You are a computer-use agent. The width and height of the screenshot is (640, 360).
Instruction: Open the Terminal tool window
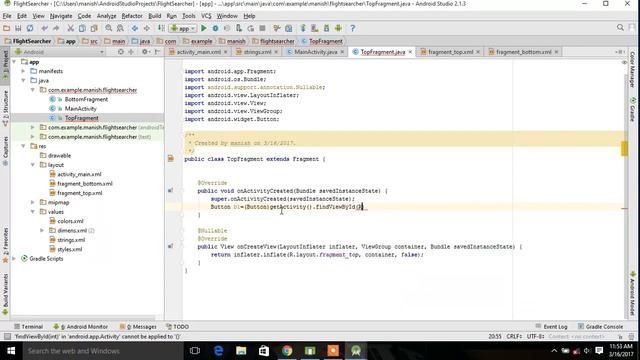[x=29, y=327]
